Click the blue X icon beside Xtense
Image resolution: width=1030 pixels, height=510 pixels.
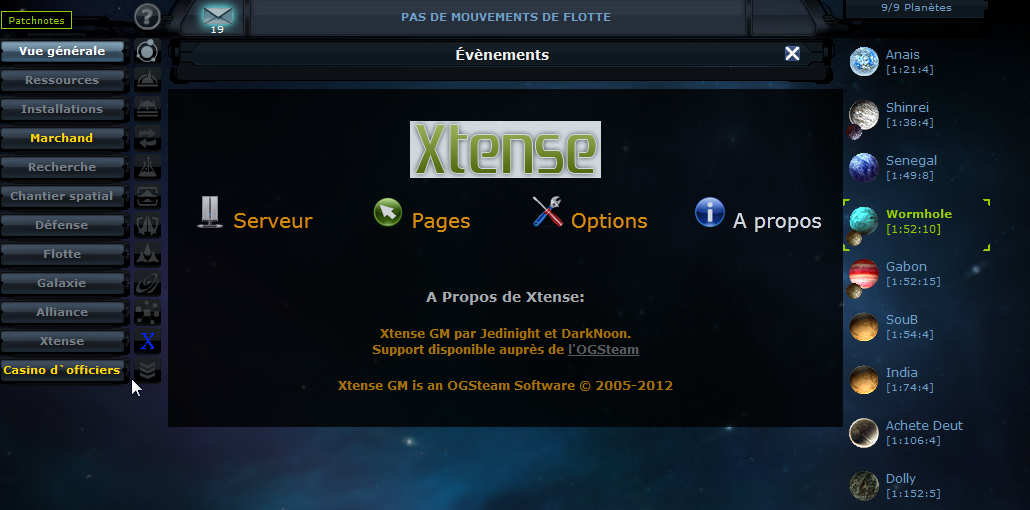tap(148, 342)
